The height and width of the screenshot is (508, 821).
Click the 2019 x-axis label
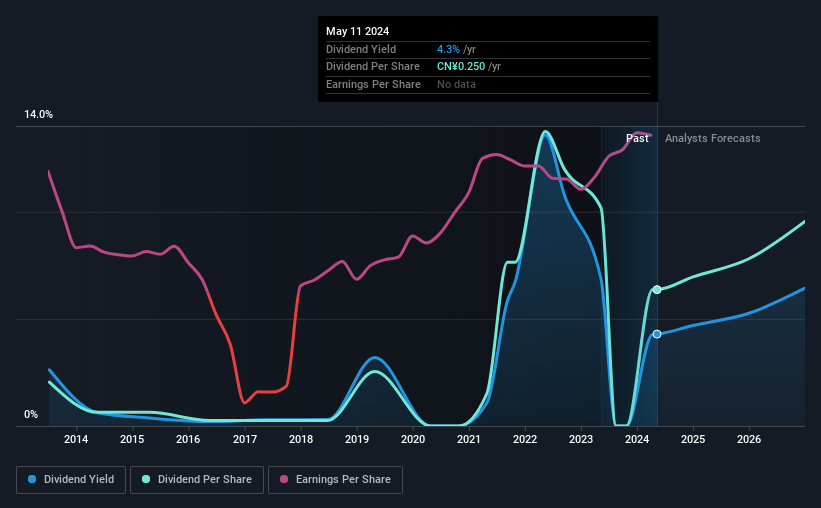click(357, 439)
